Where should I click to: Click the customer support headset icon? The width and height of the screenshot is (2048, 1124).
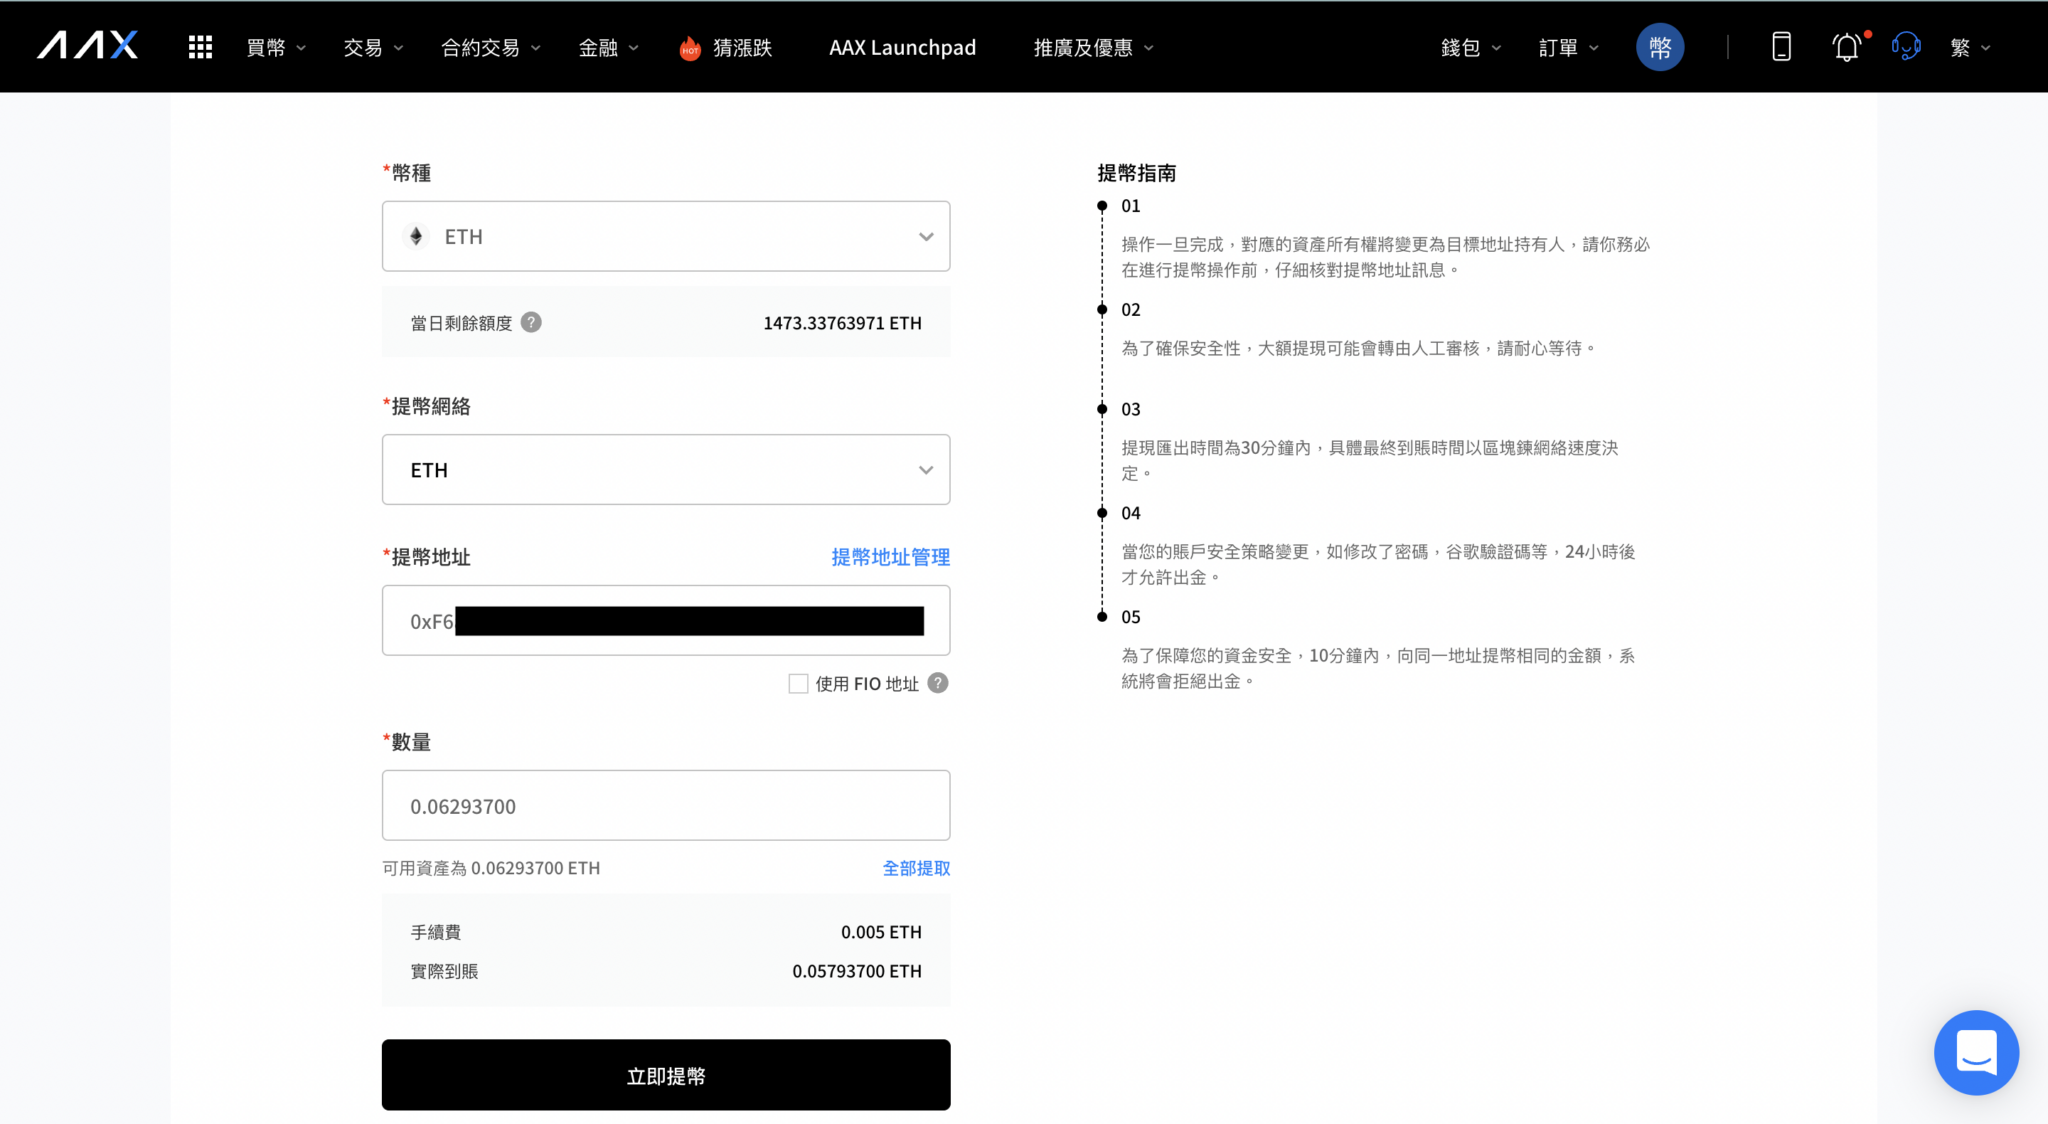point(1906,47)
